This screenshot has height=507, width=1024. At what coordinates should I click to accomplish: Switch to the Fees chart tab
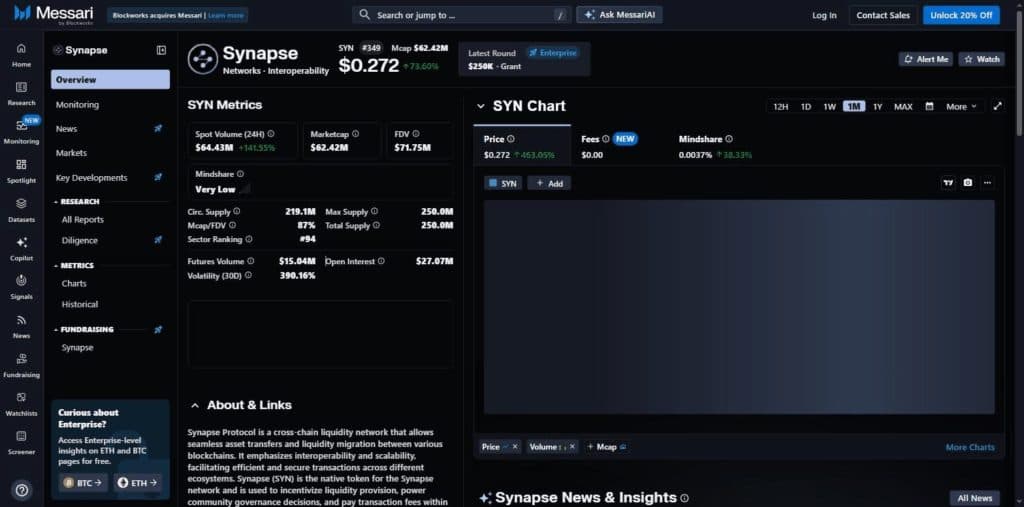618,147
